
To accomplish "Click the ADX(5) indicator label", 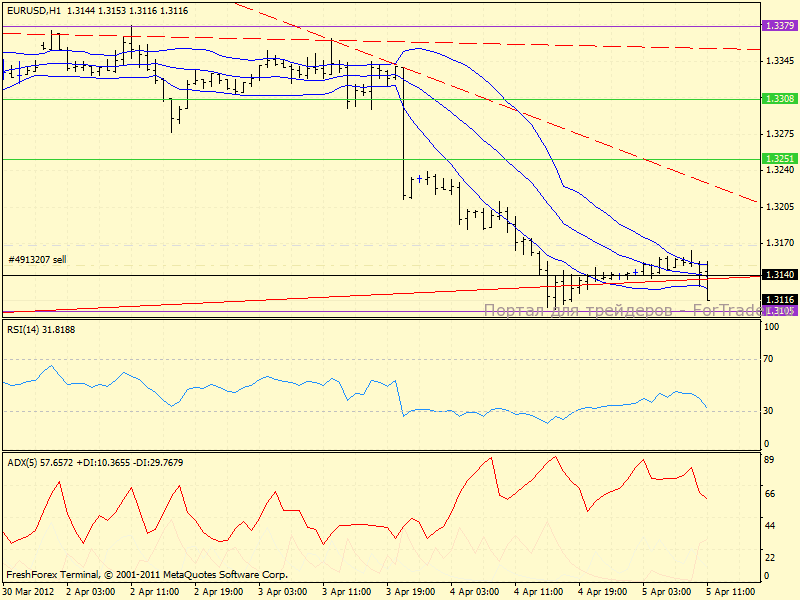I will point(24,462).
